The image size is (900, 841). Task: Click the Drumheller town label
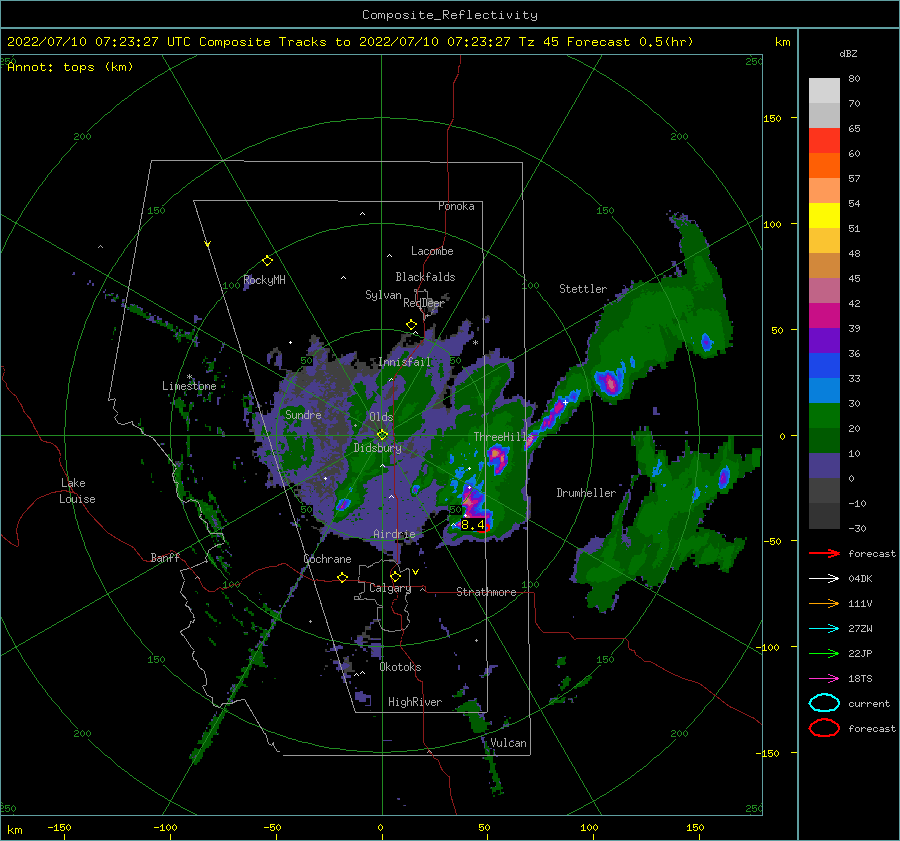[586, 493]
